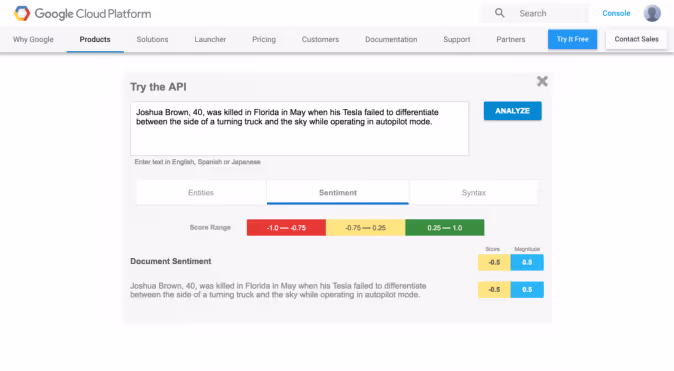Click the Score column header
This screenshot has width=674, height=371.
pyautogui.click(x=493, y=249)
